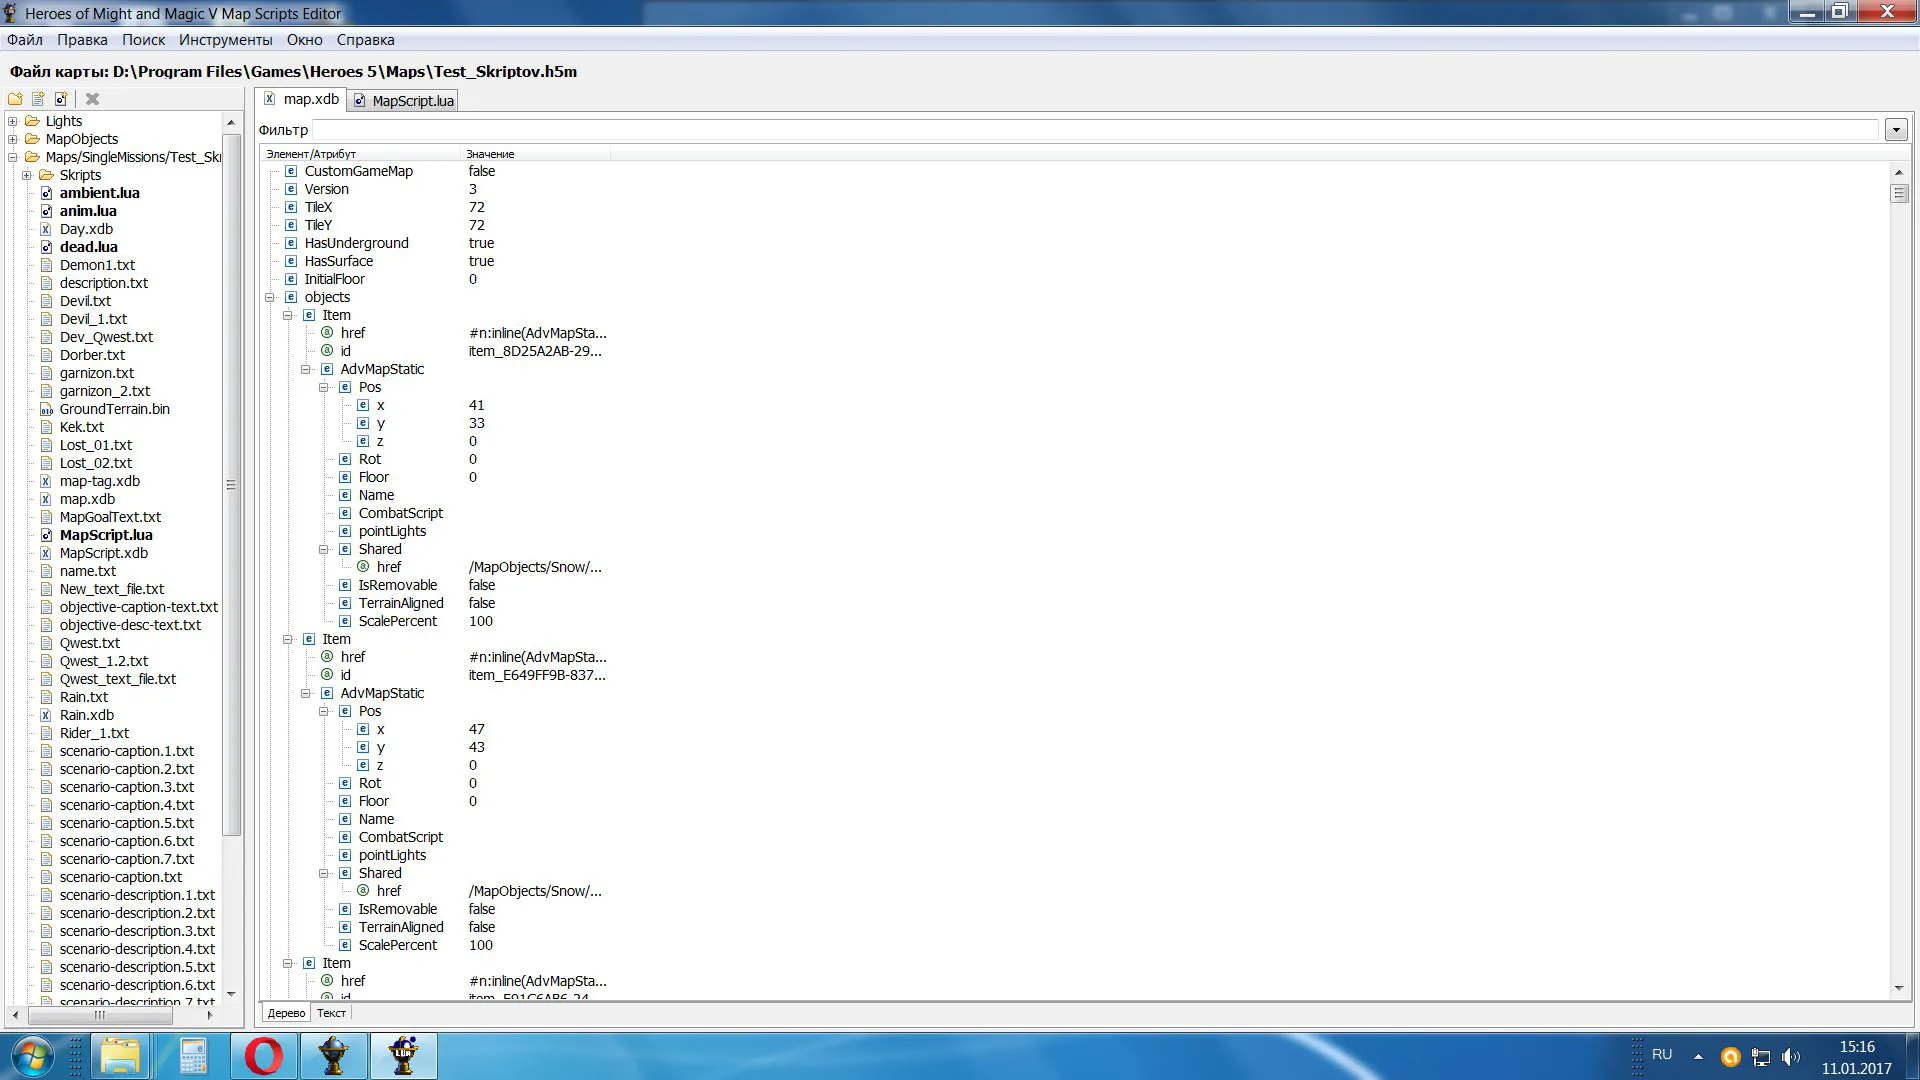The image size is (1920, 1080).
Task: Select the map.xdb editor tab
Action: [x=302, y=99]
